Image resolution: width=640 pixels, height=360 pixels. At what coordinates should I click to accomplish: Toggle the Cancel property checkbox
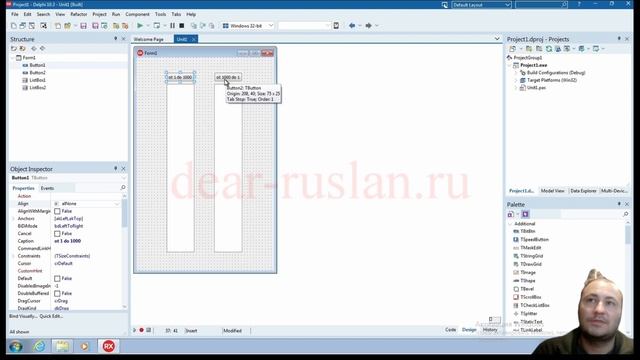57,233
